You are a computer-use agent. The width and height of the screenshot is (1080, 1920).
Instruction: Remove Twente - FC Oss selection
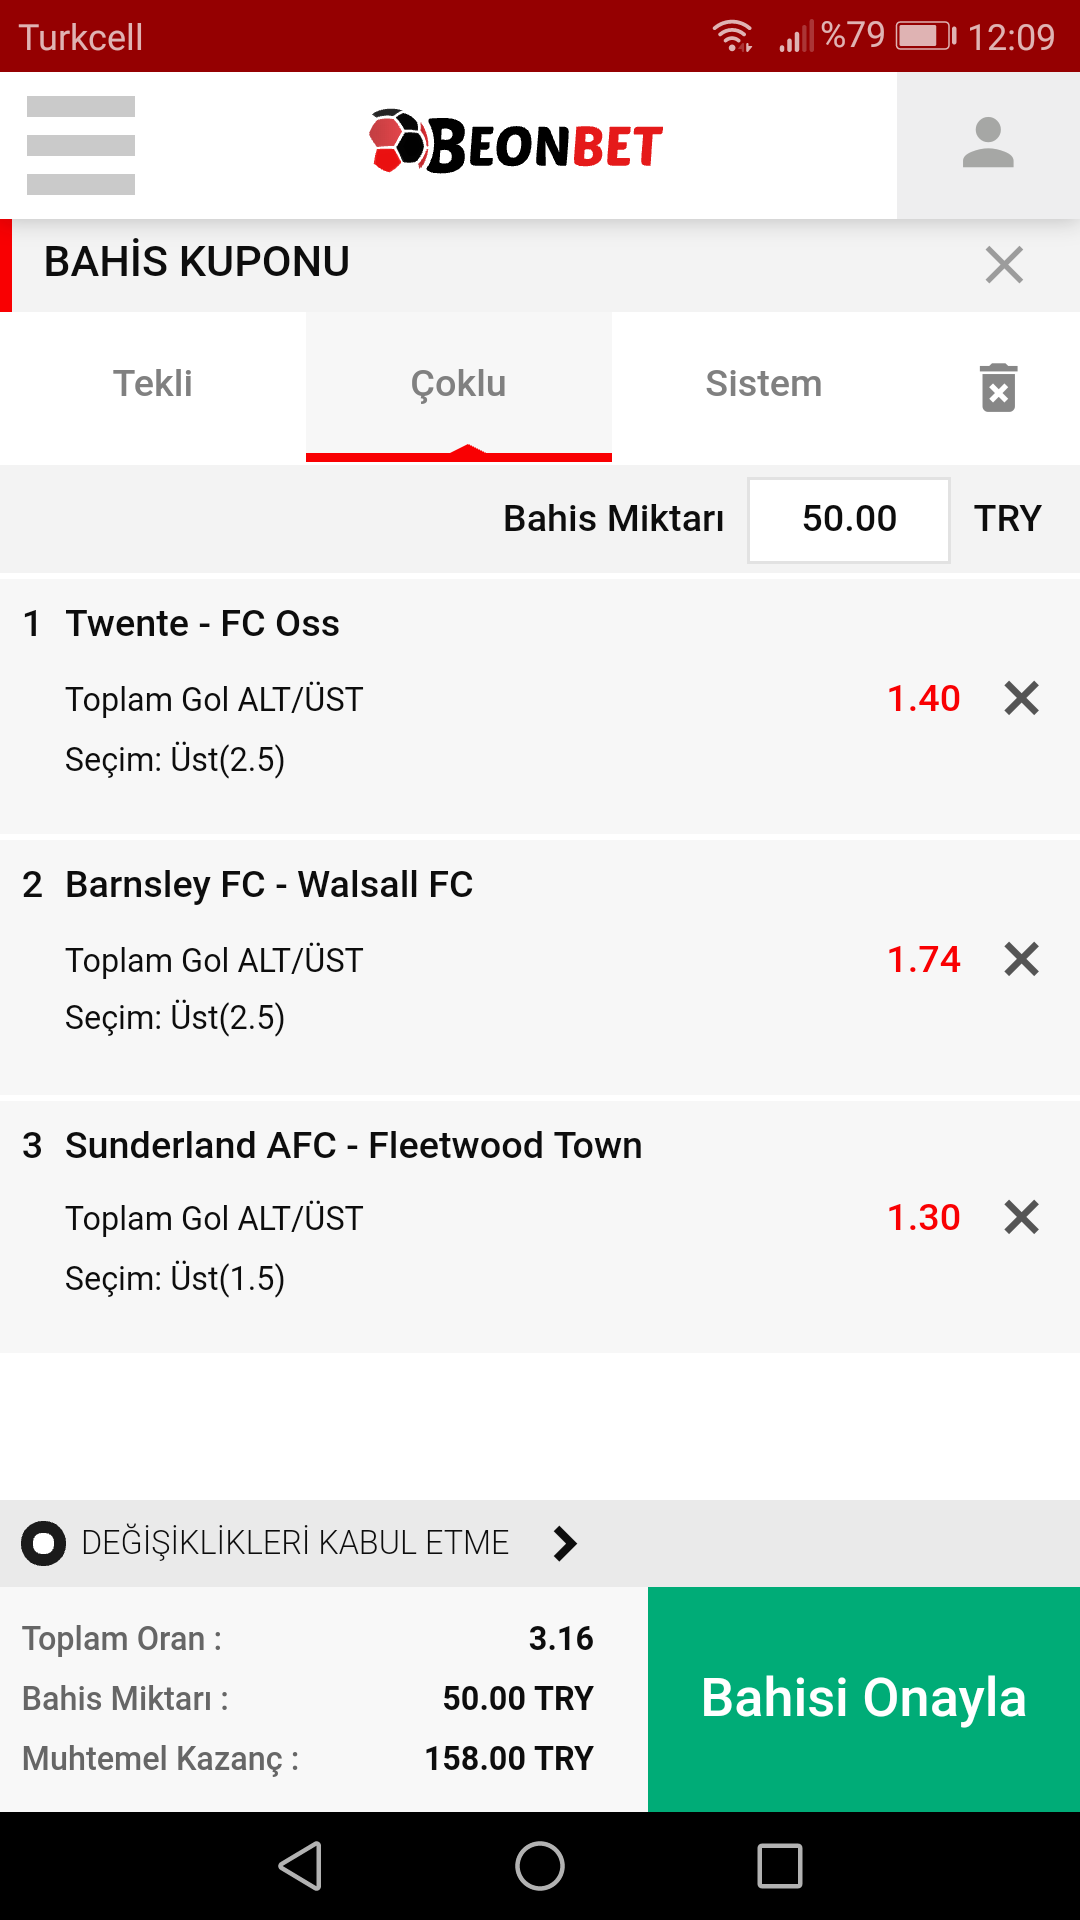pyautogui.click(x=1021, y=698)
